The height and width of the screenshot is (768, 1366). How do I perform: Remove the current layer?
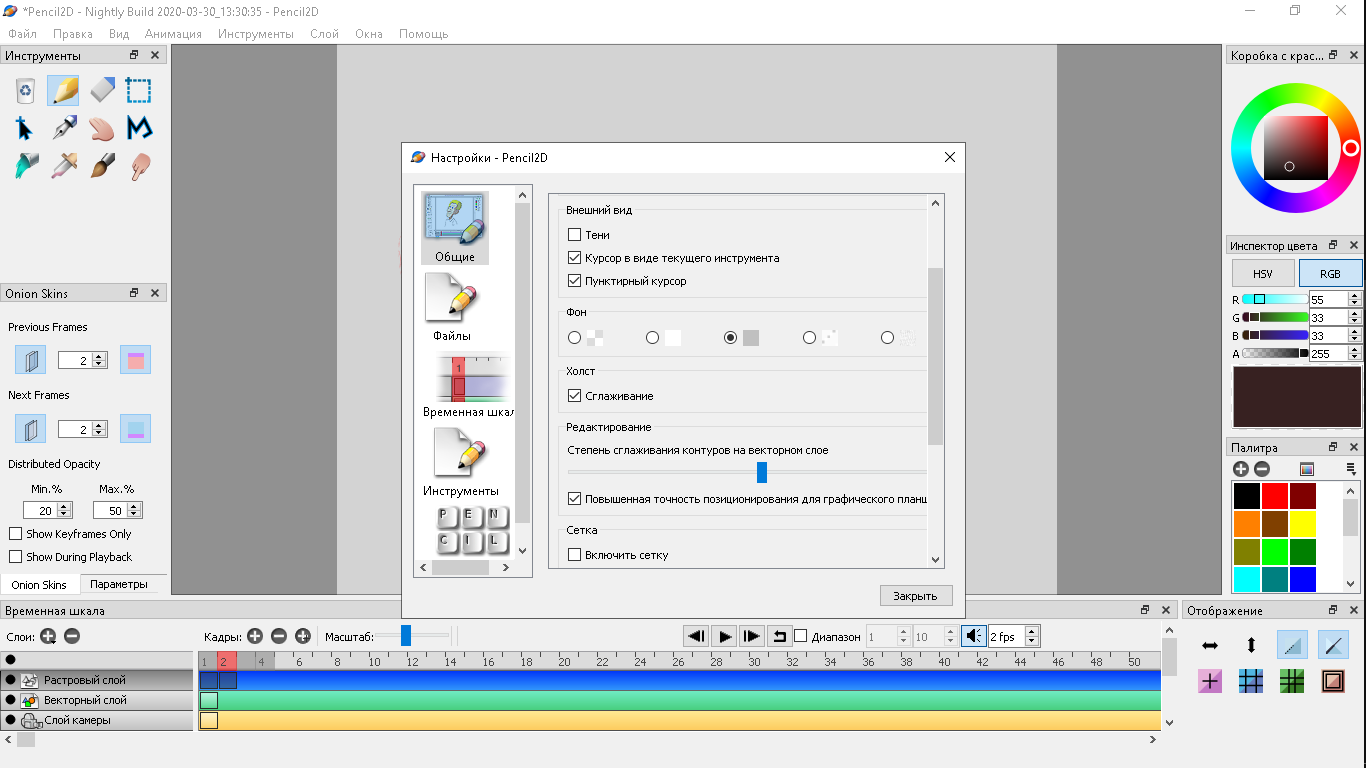point(72,636)
